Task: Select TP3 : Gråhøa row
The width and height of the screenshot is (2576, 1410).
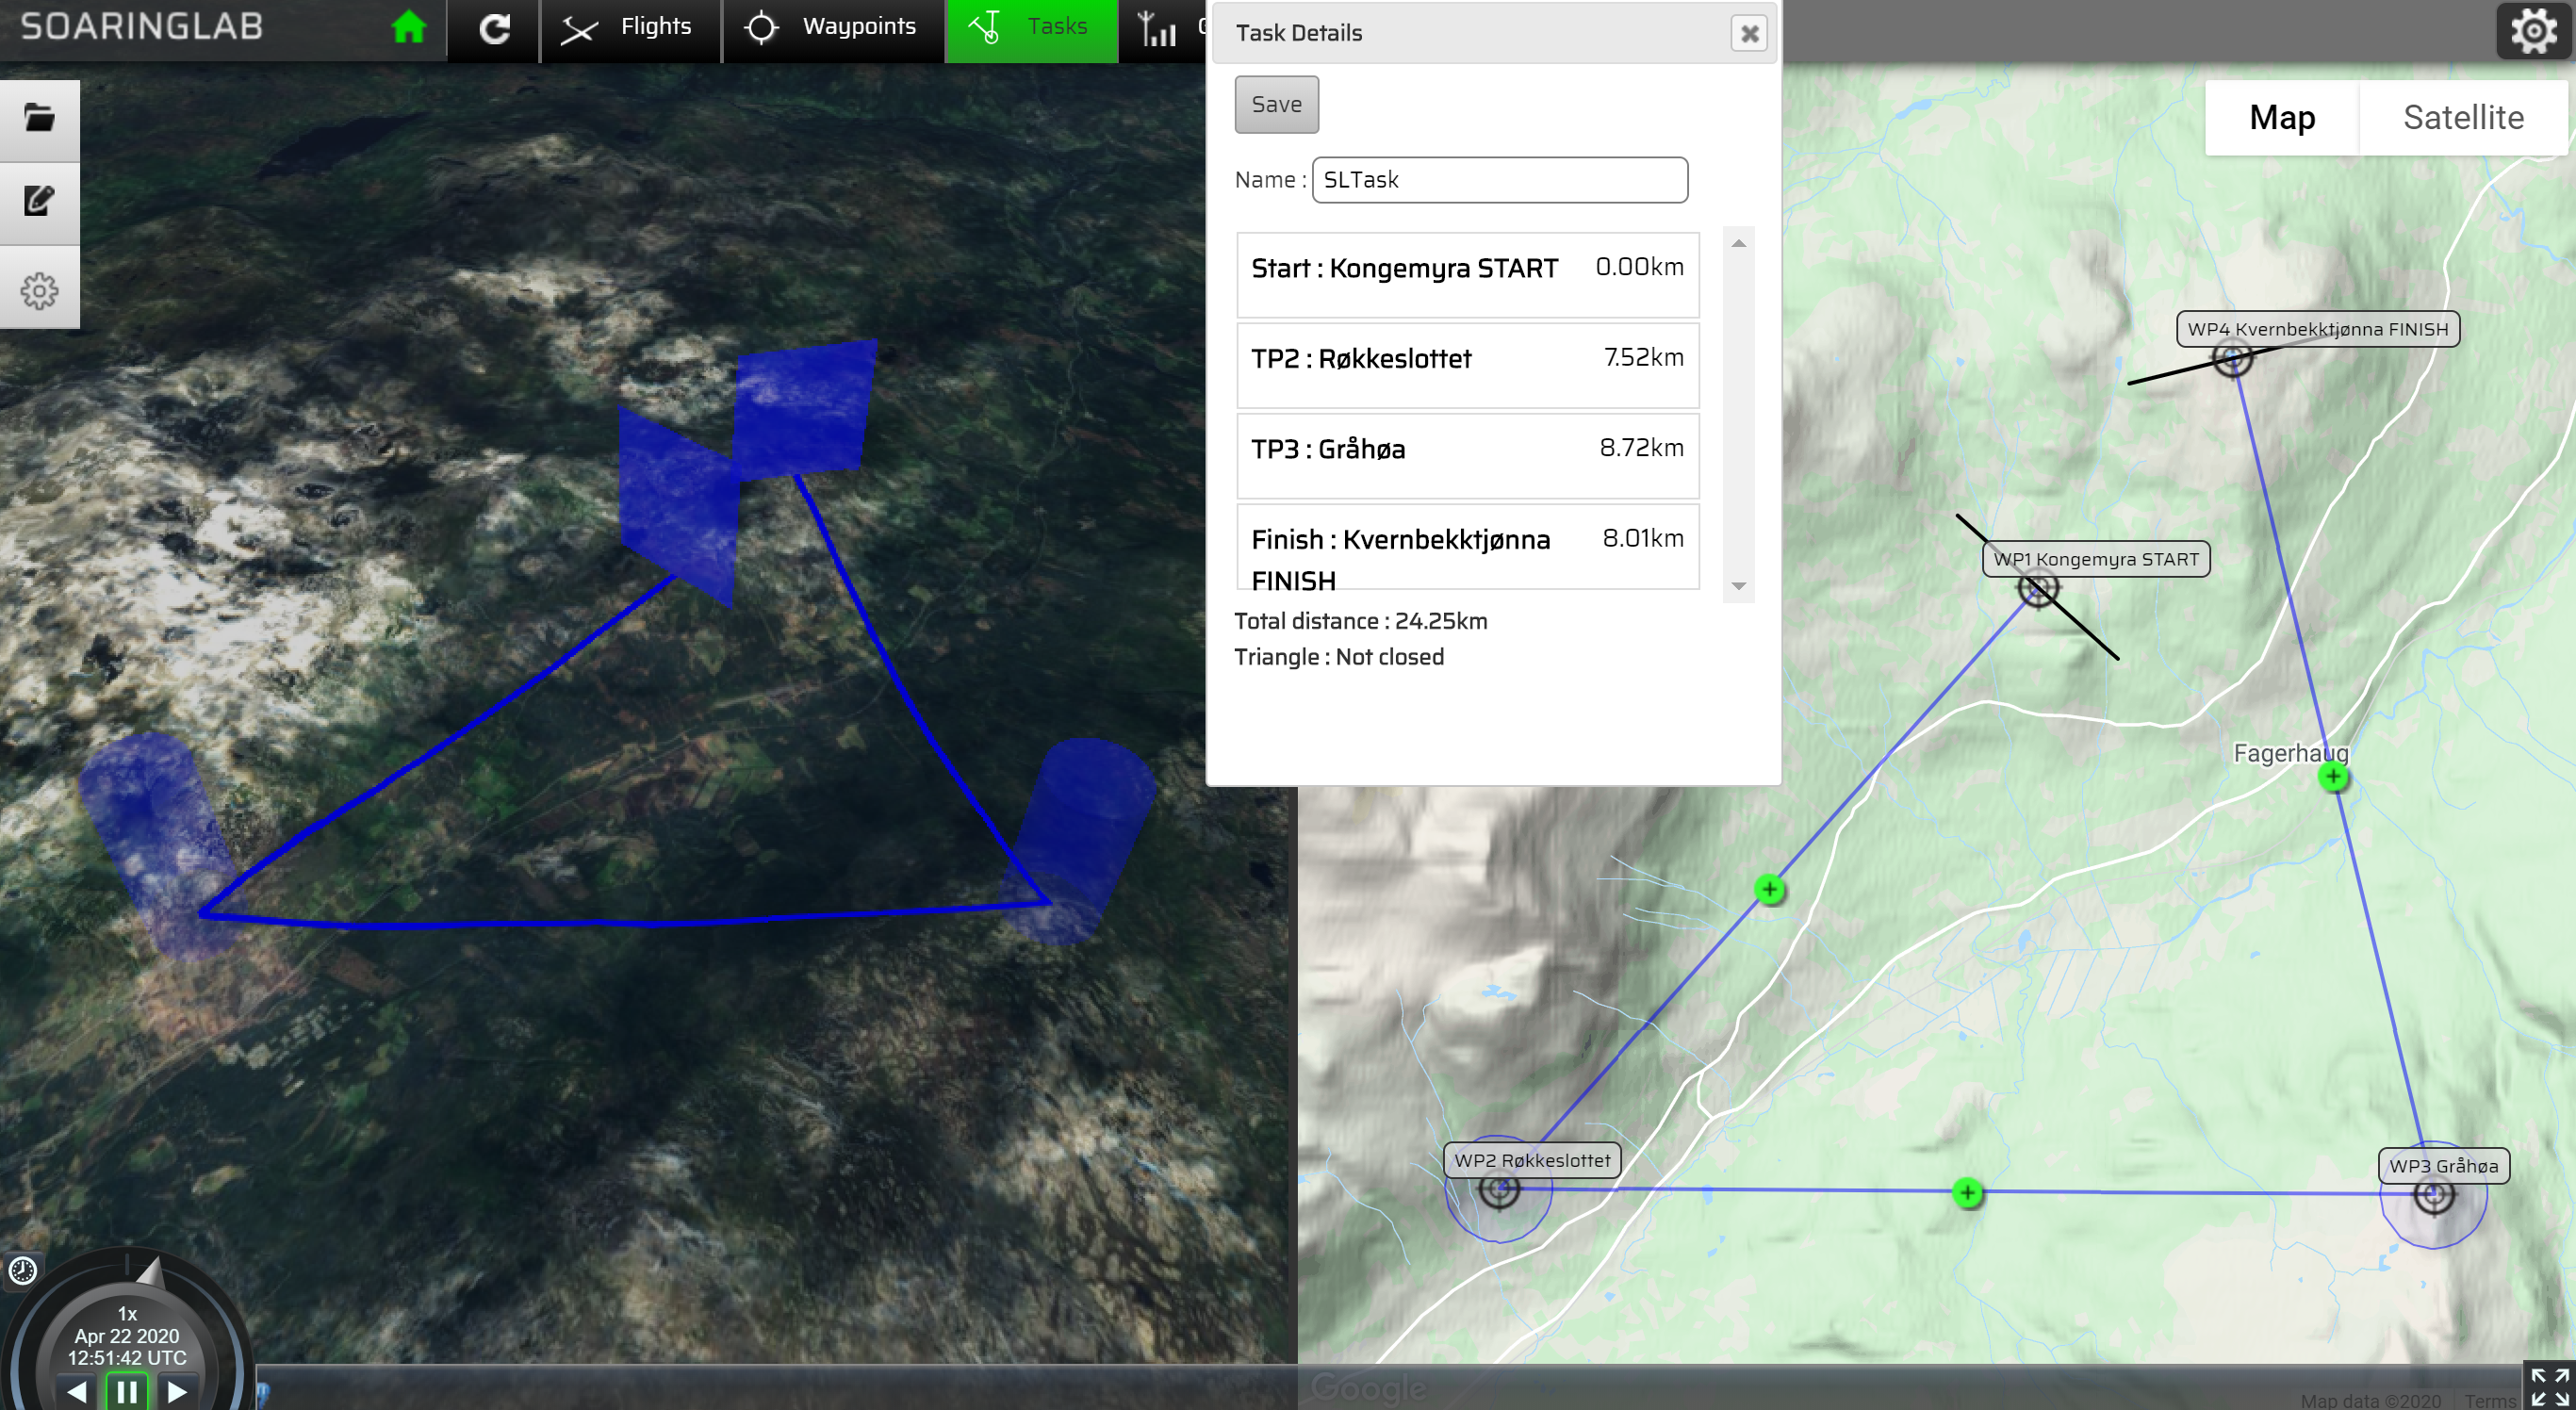Action: click(x=1467, y=456)
